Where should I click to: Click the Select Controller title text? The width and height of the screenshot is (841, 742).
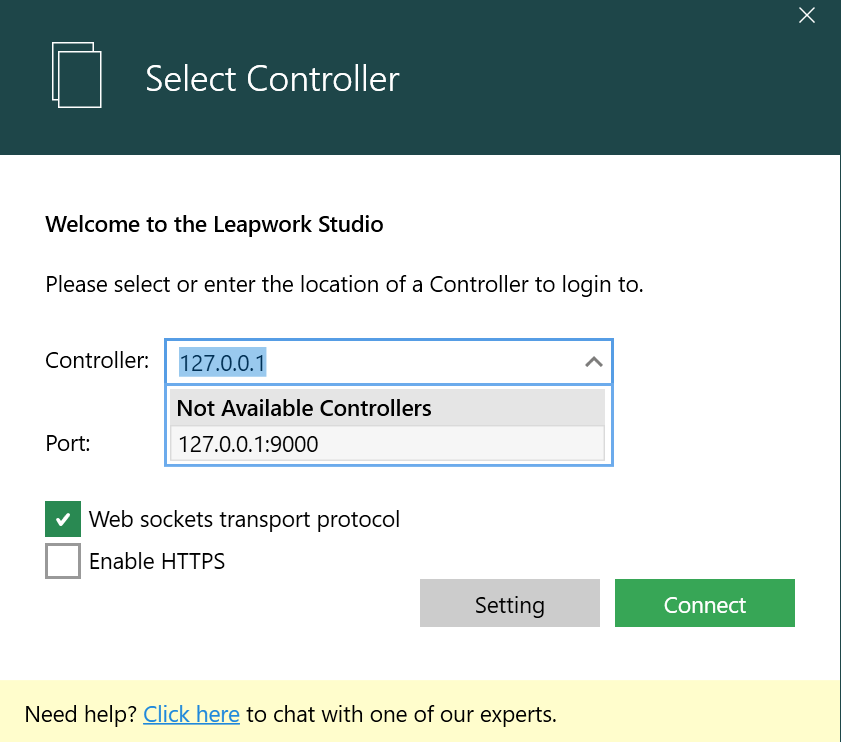pyautogui.click(x=272, y=78)
